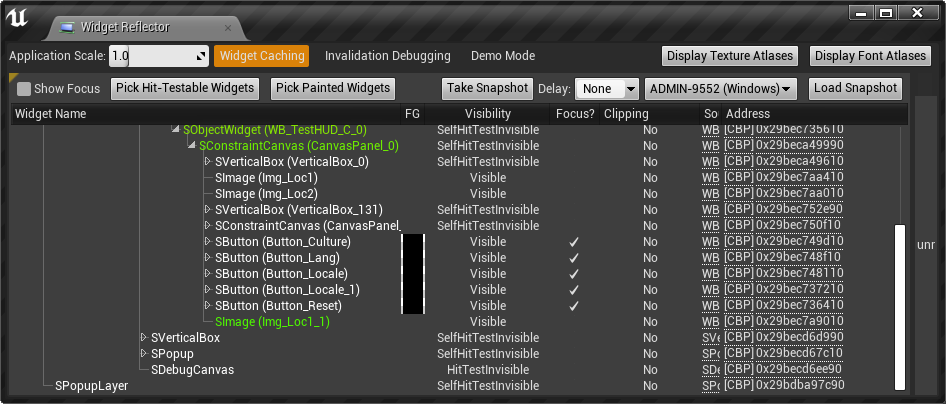Open the SDe source link for SDebugCanvas
Image resolution: width=946 pixels, height=404 pixels.
(711, 370)
